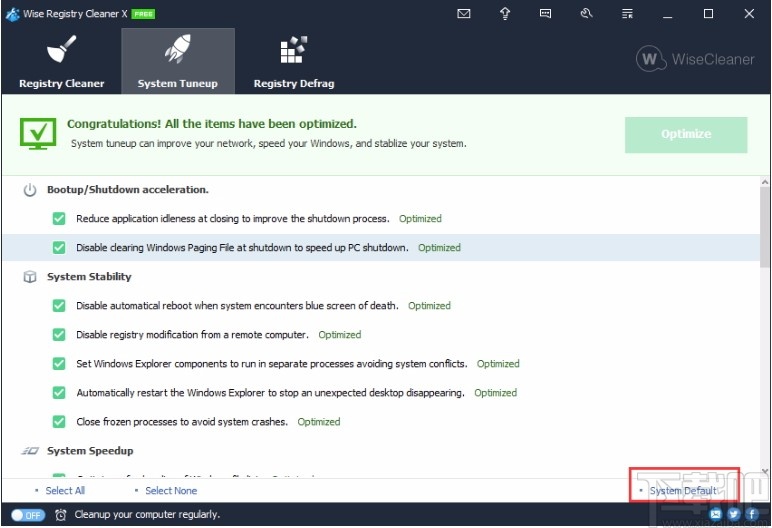Uncheck Disable registry modification from remote computer
The image size is (772, 528).
click(x=59, y=334)
